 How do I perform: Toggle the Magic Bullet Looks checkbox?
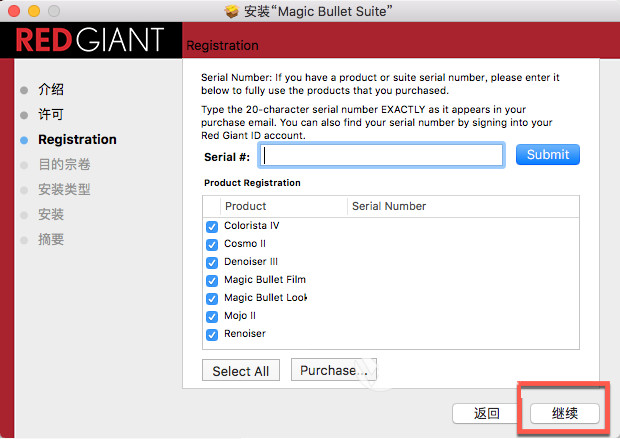[212, 298]
